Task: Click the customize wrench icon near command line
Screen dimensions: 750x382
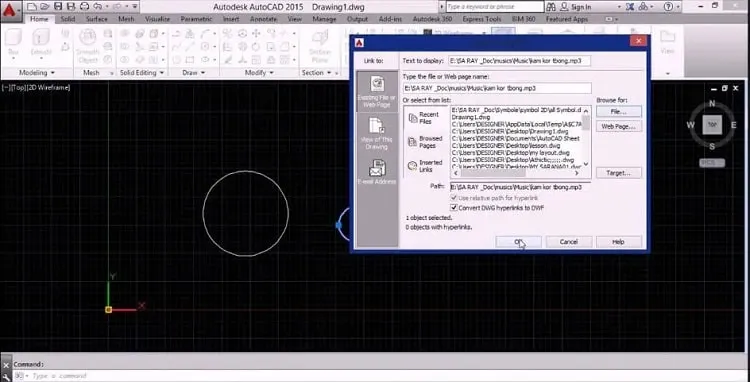Action: (6, 376)
